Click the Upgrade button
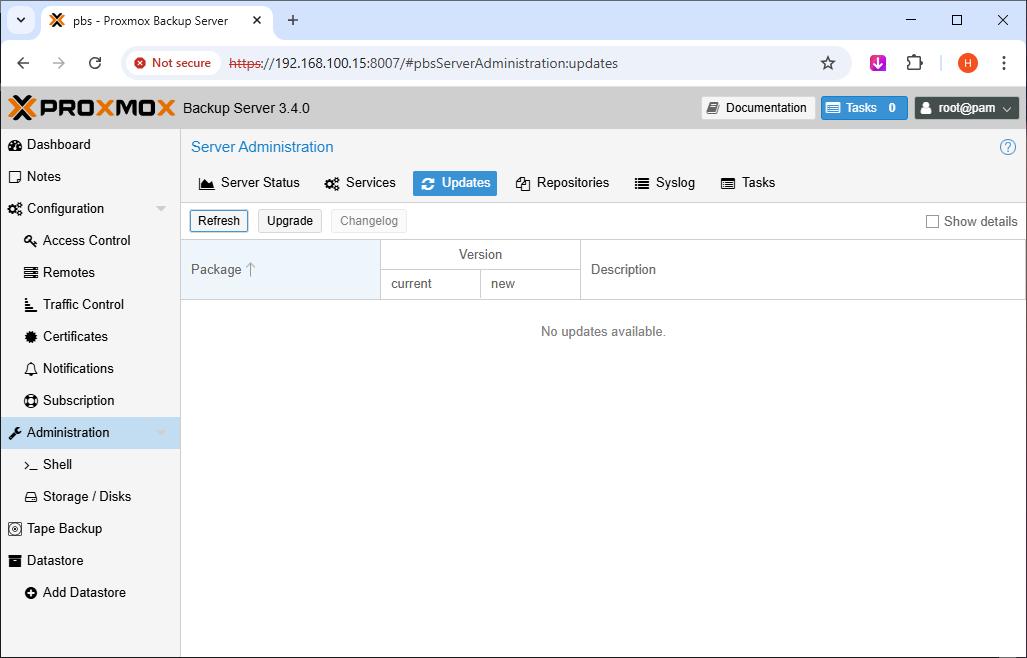 coord(289,221)
